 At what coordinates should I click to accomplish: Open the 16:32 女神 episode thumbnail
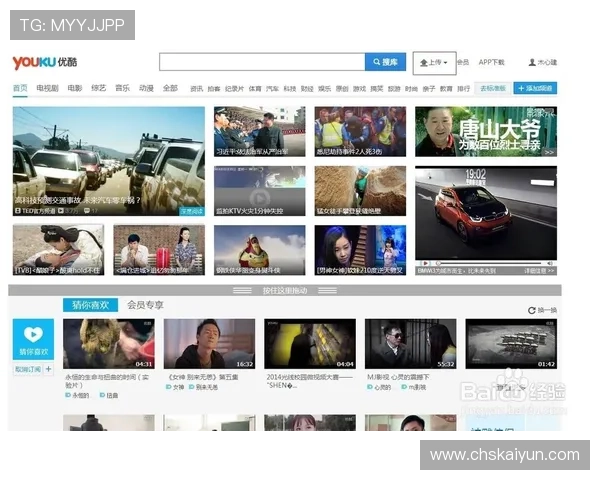209,344
